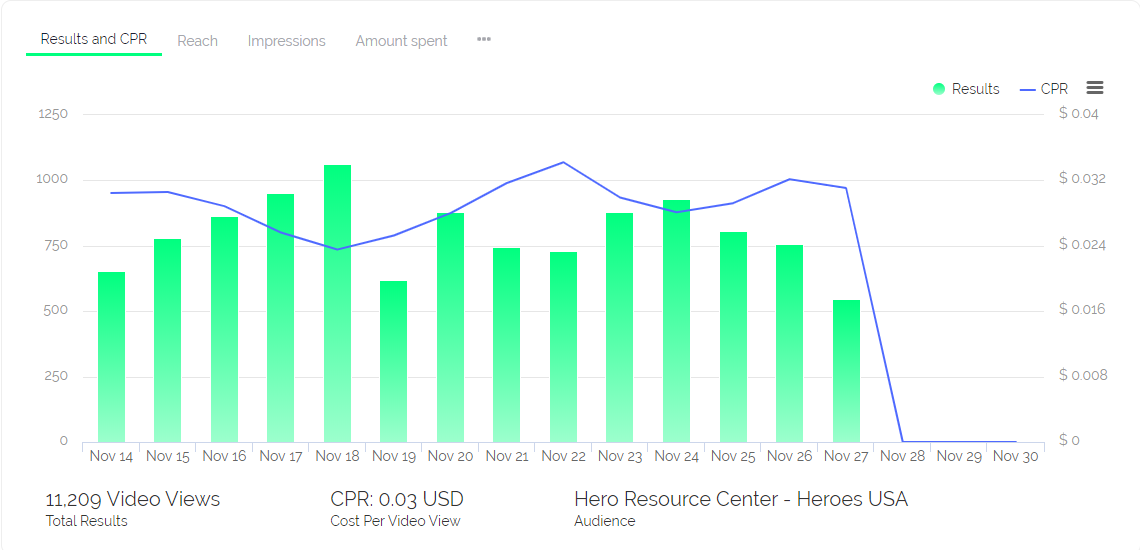
Task: Click the Nov 21 results bar
Action: [506, 345]
